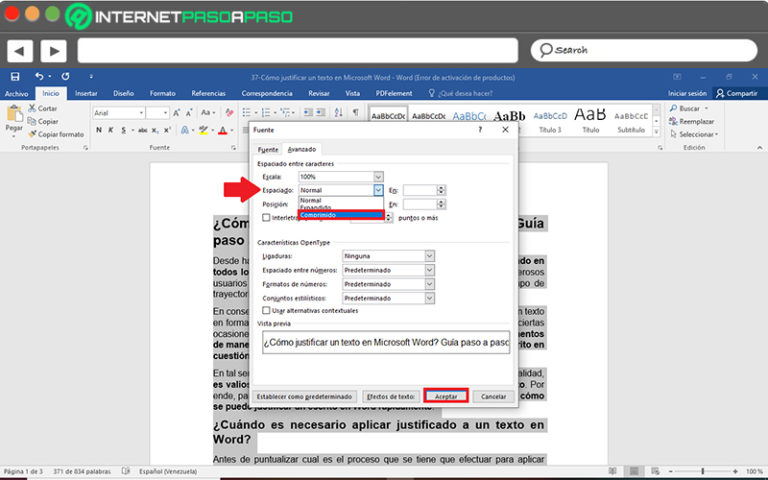This screenshot has height=480, width=768.
Task: Switch to the Fuente tab in dialog
Action: (268, 149)
